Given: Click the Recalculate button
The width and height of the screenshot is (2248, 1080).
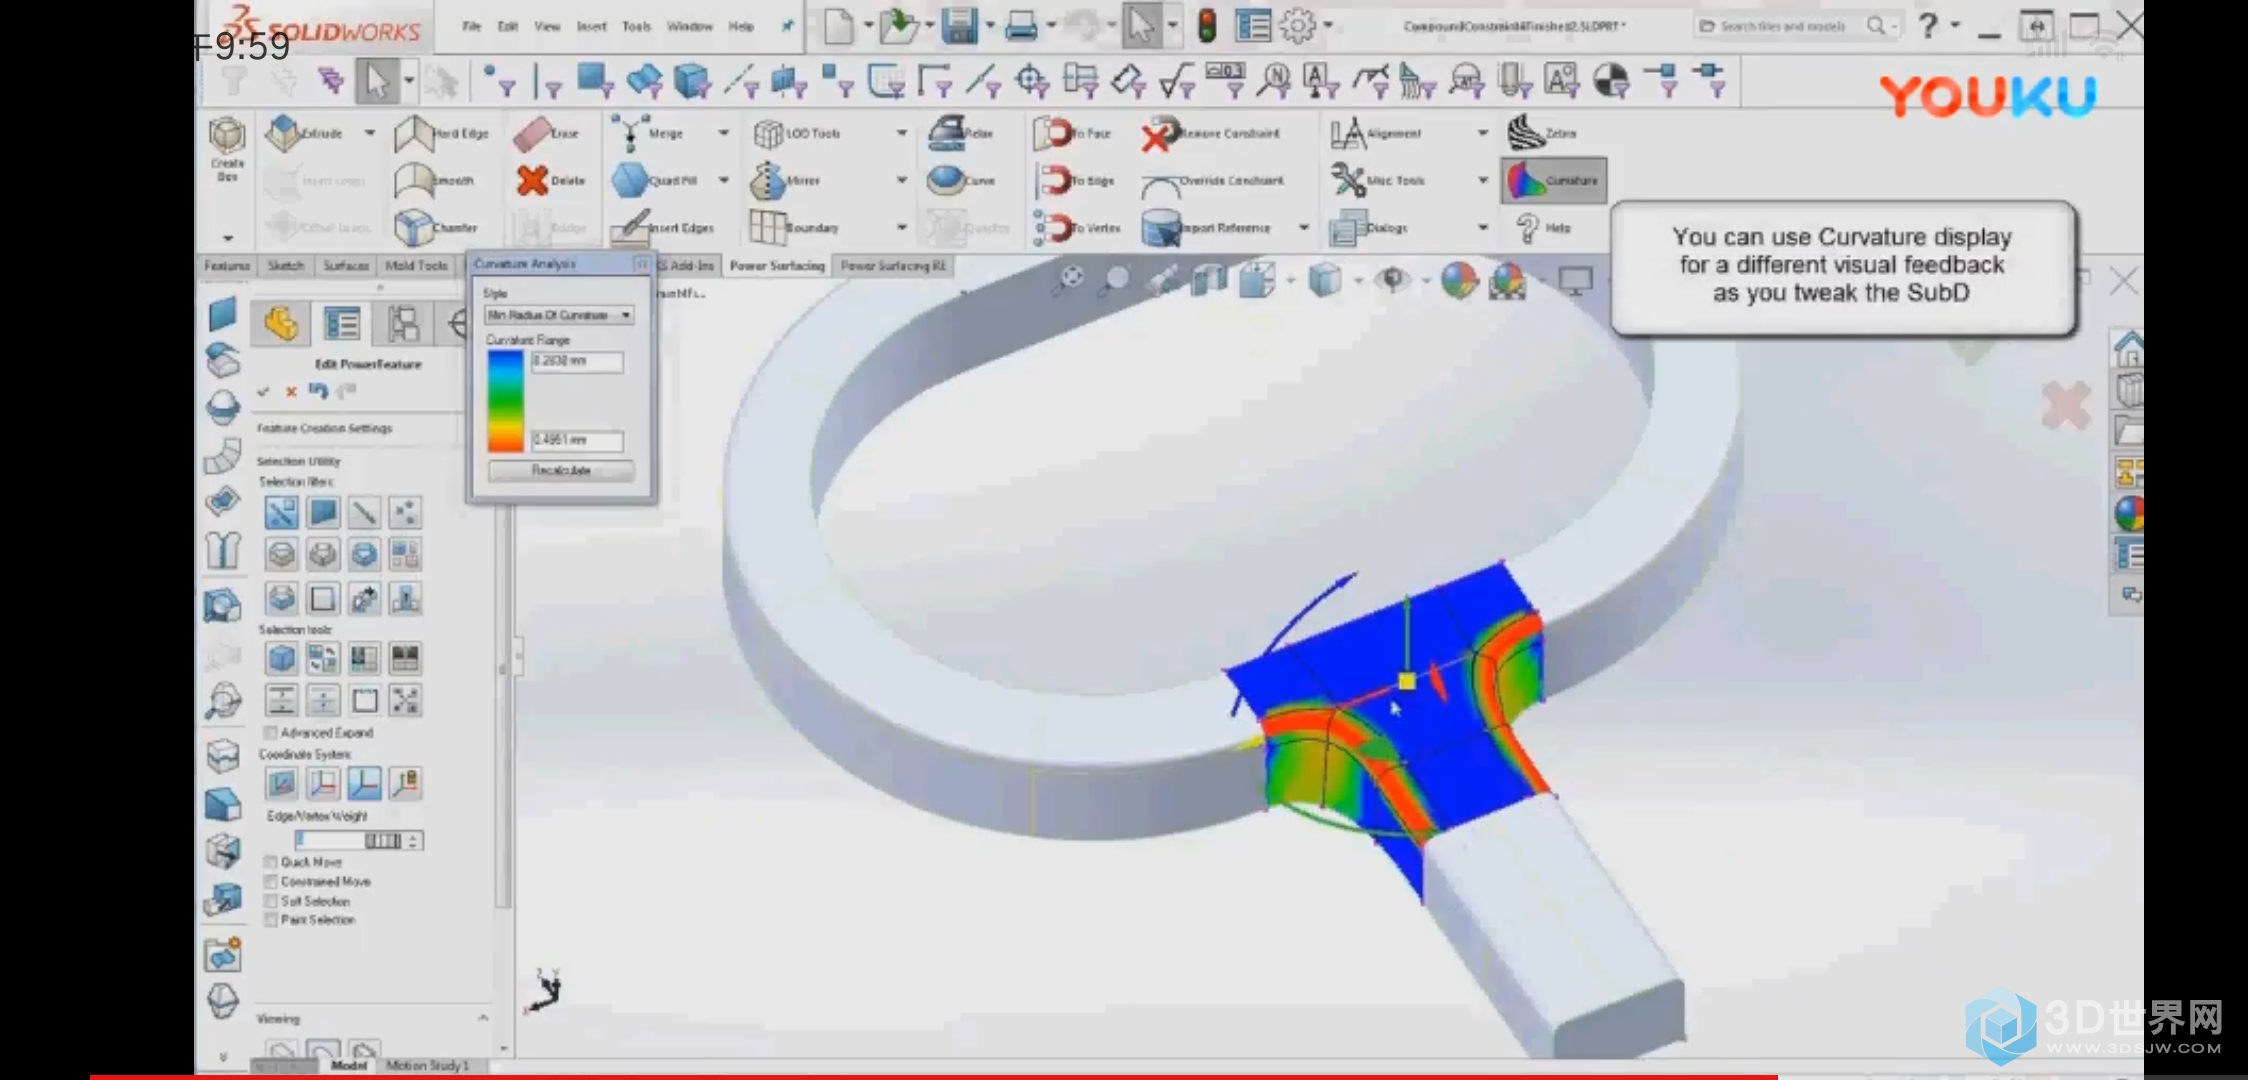Looking at the screenshot, I should click(x=561, y=470).
